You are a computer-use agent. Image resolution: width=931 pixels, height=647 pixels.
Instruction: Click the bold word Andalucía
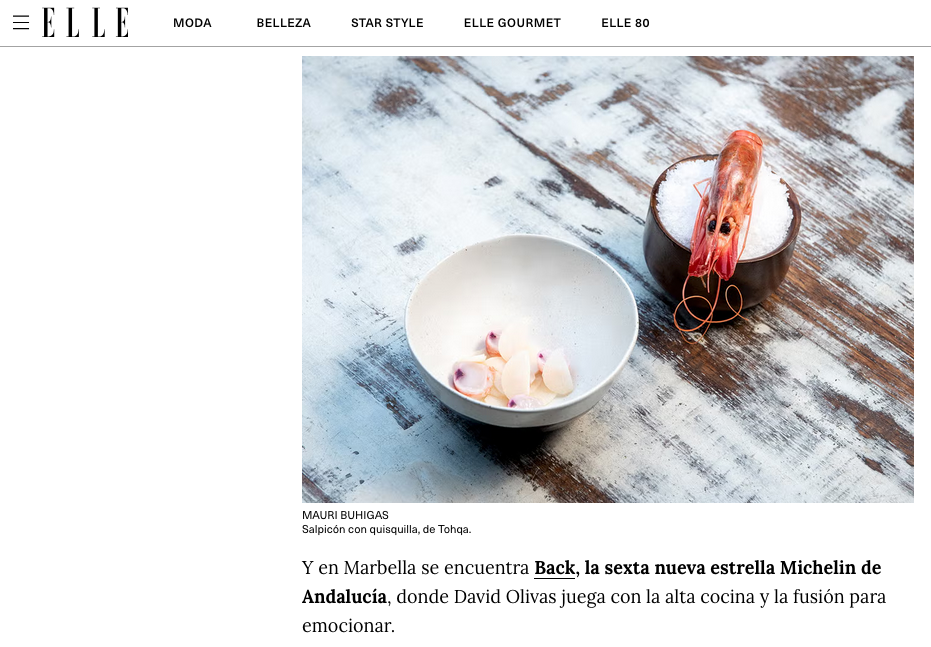click(344, 597)
